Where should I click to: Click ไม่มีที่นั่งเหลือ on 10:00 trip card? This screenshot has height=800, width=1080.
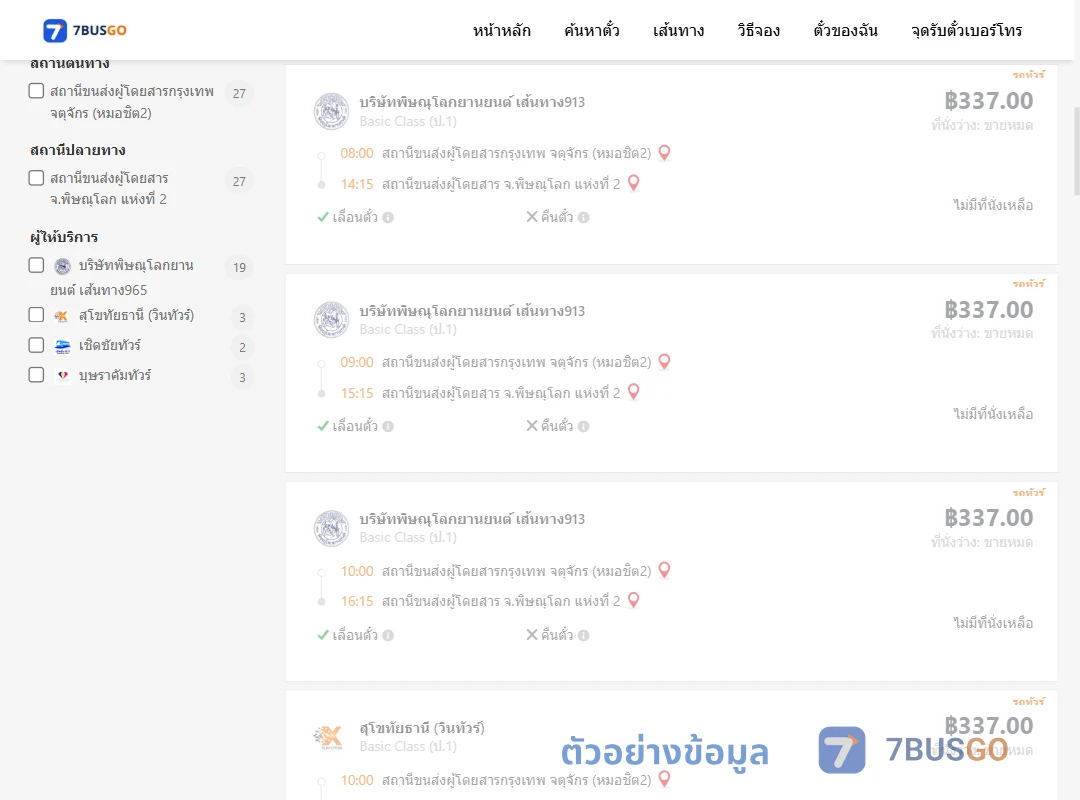pos(993,622)
